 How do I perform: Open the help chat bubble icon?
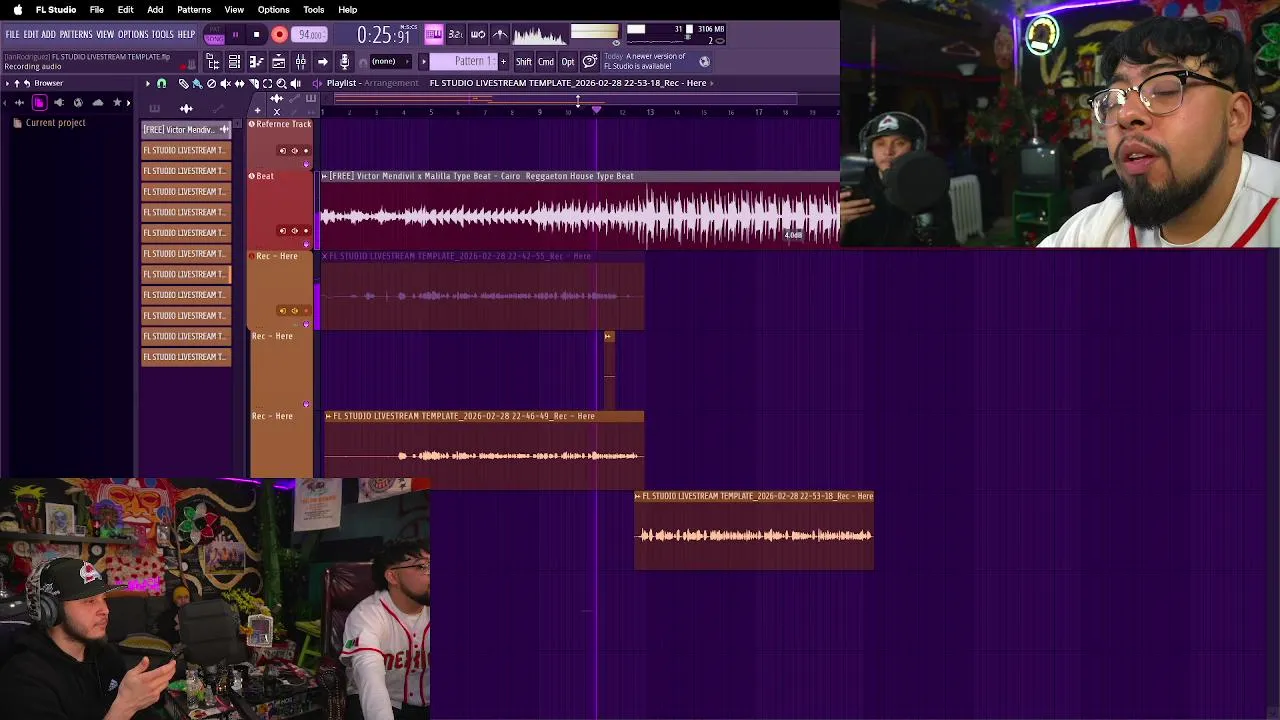coord(590,62)
